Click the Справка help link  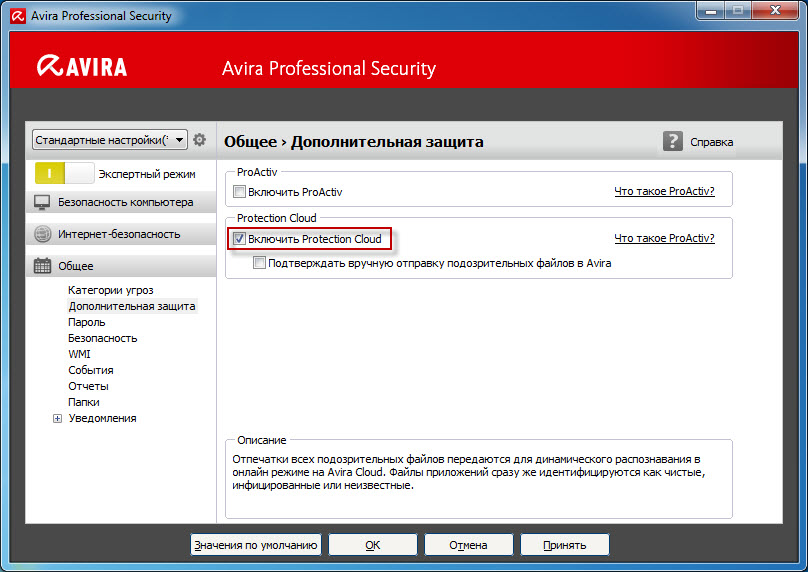[x=711, y=142]
